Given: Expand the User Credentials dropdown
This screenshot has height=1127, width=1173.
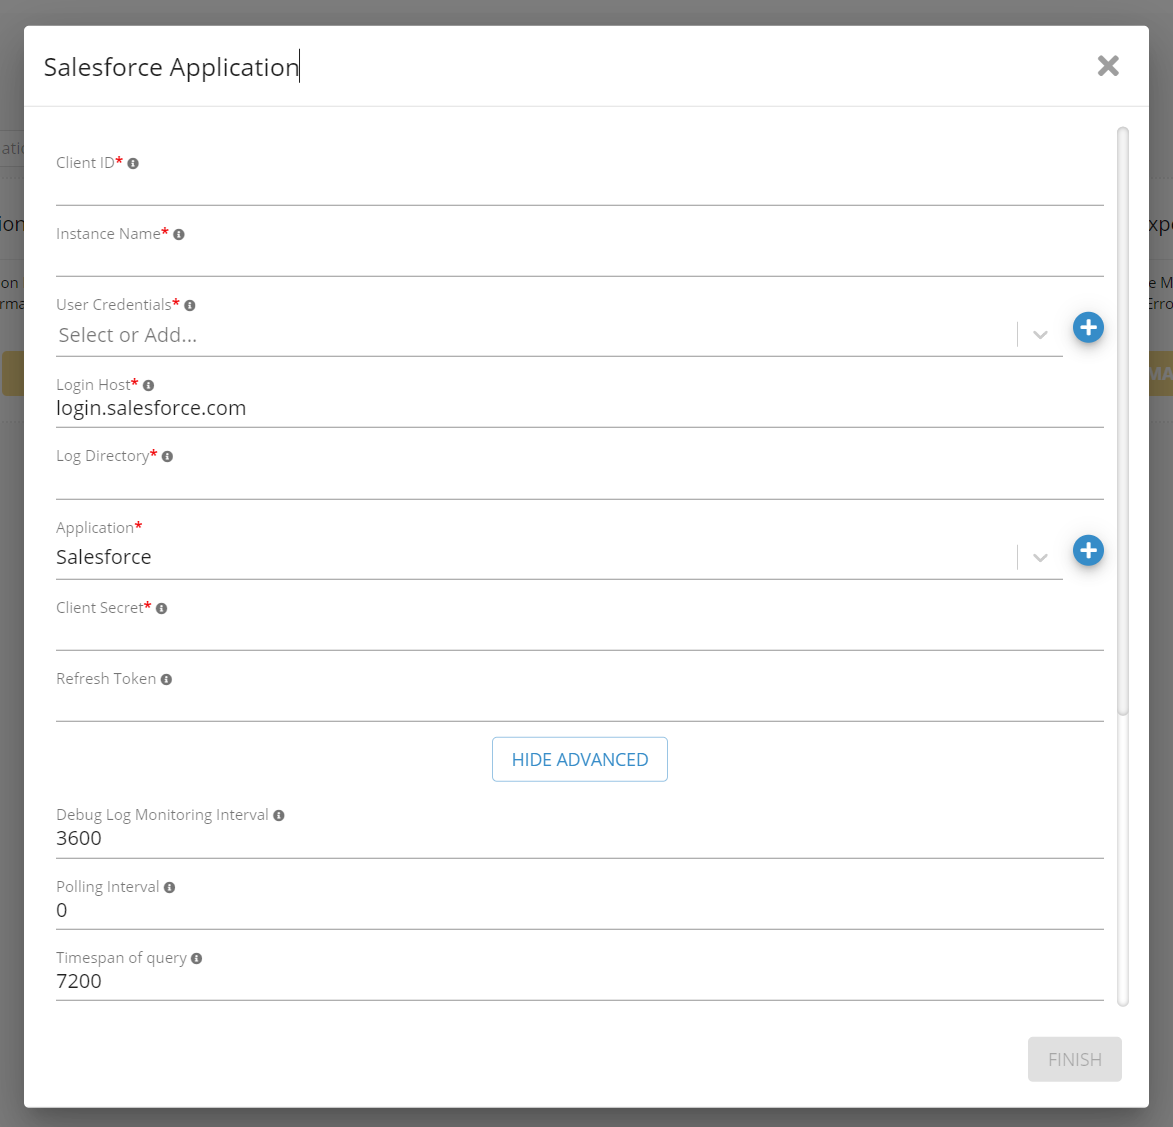Looking at the screenshot, I should click(1040, 335).
